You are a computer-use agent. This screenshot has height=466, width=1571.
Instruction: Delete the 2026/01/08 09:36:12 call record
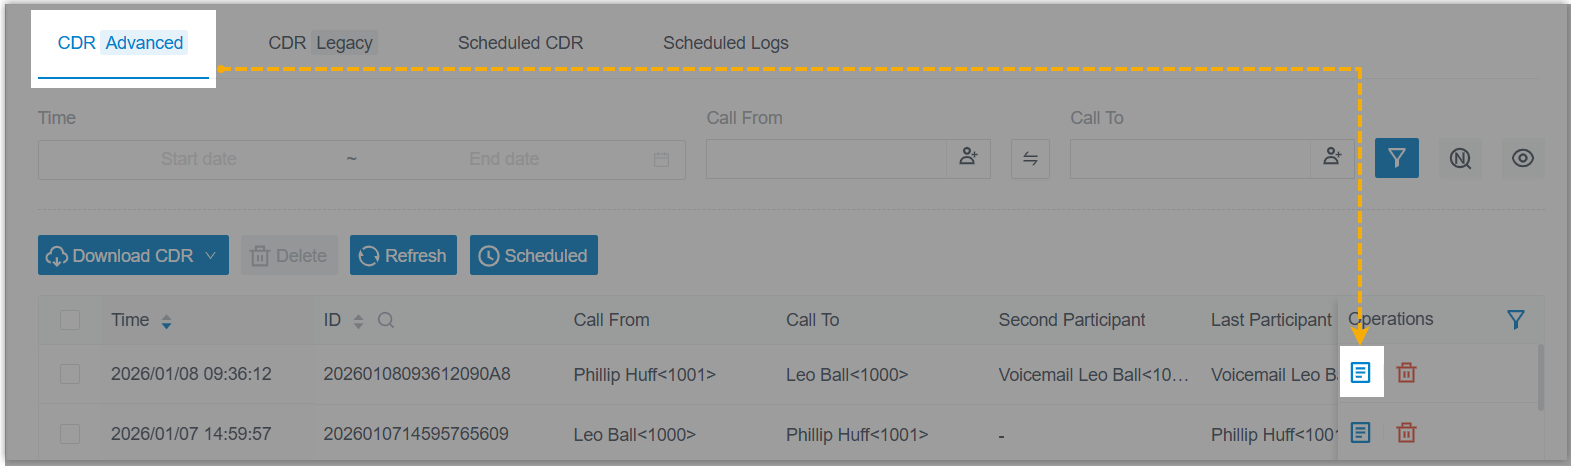(1406, 373)
